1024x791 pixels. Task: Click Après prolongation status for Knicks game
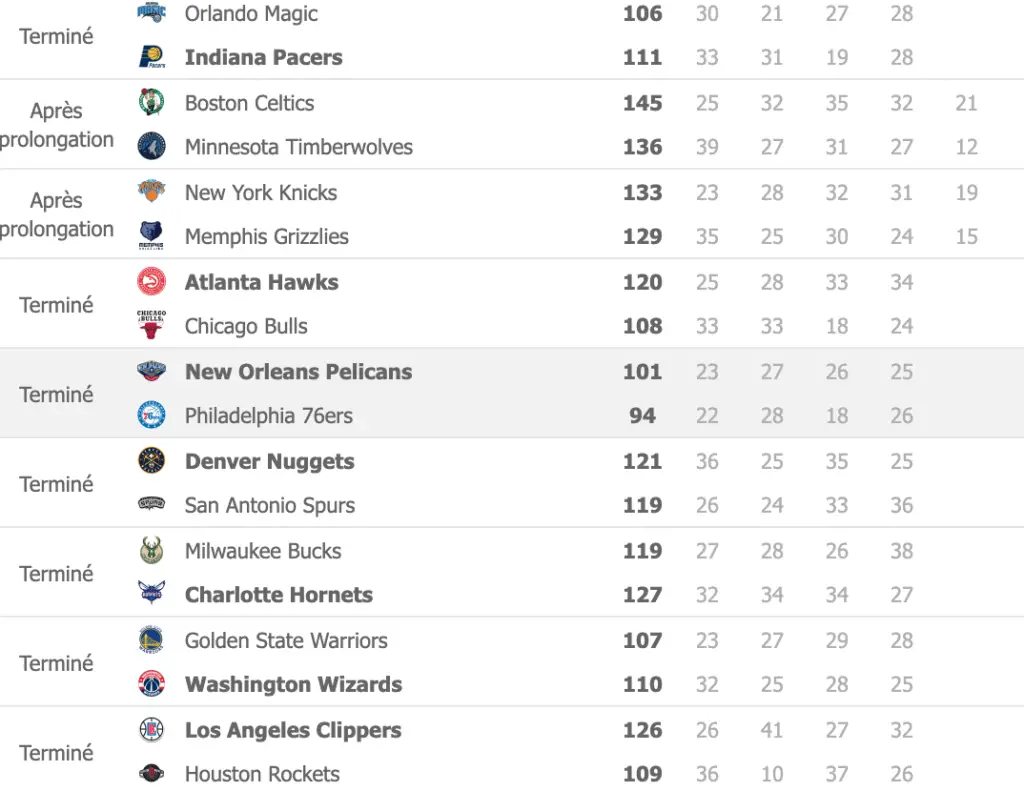(56, 215)
